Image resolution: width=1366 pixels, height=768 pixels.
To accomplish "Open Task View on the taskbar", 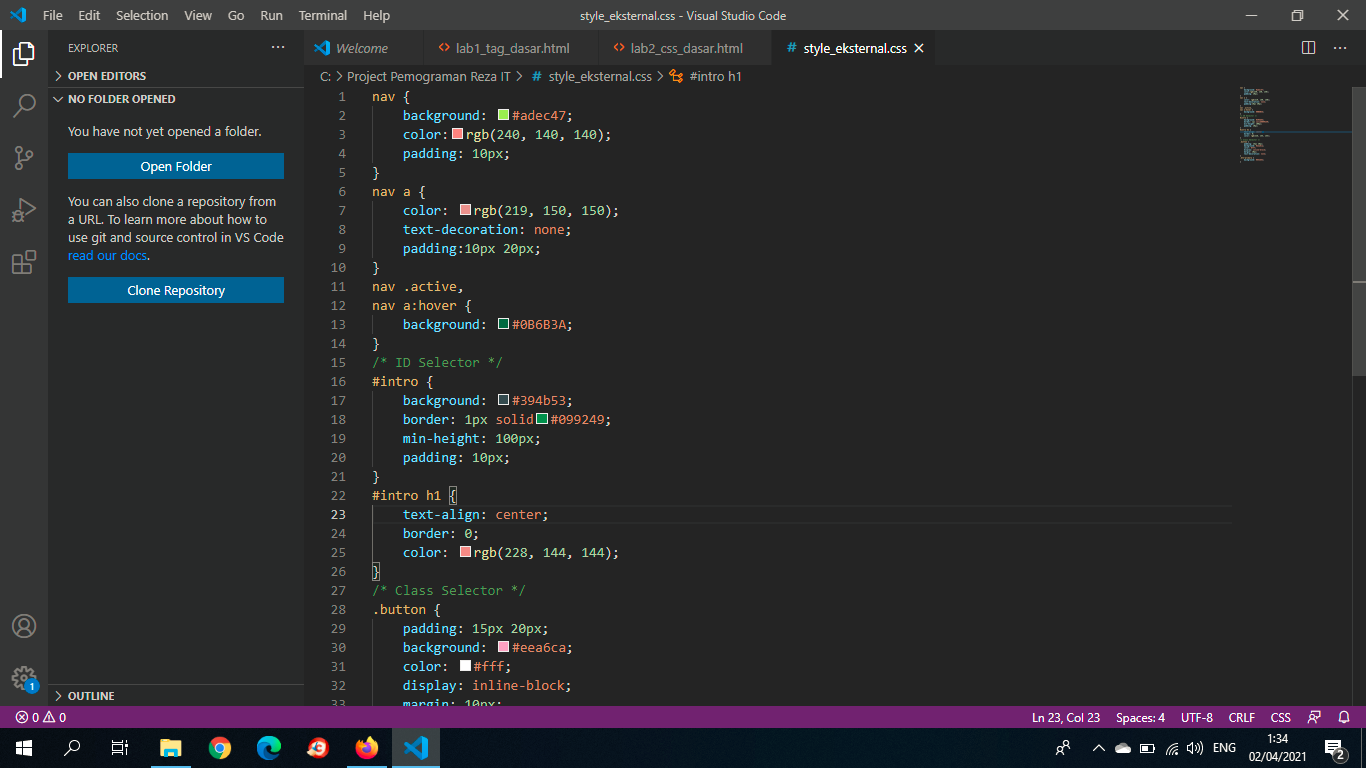I will click(120, 748).
